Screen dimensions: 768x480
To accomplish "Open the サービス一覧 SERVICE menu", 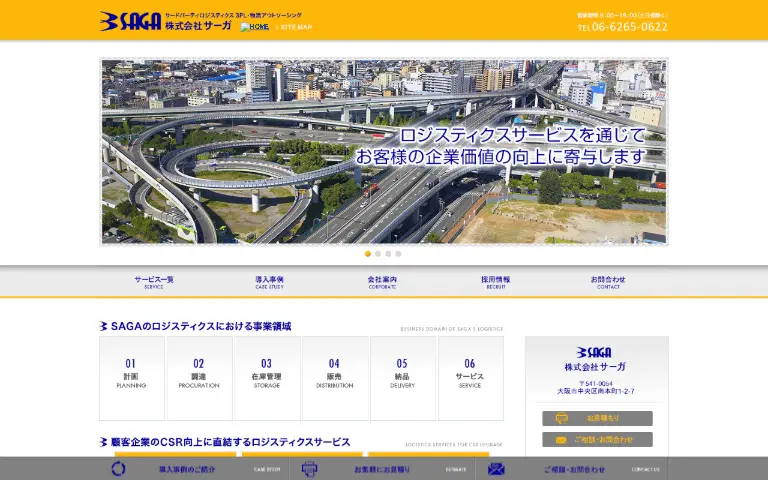I will pyautogui.click(x=154, y=282).
